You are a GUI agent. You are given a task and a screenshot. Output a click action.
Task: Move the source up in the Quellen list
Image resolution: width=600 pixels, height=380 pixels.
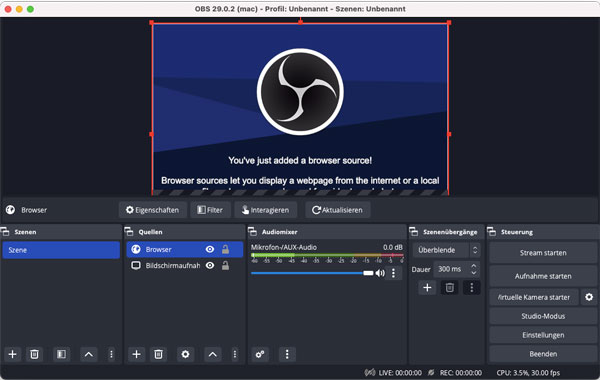[212, 354]
